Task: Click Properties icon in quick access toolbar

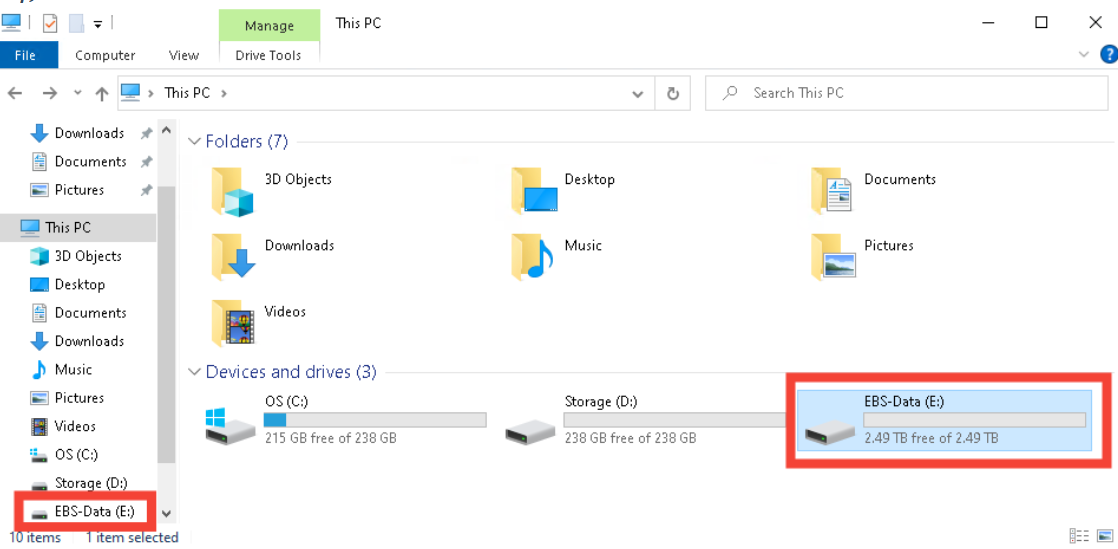Action: tap(49, 23)
